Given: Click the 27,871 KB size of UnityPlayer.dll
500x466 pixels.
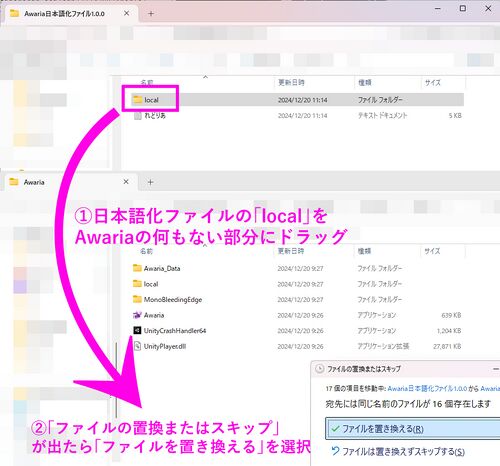Looking at the screenshot, I should coord(447,347).
